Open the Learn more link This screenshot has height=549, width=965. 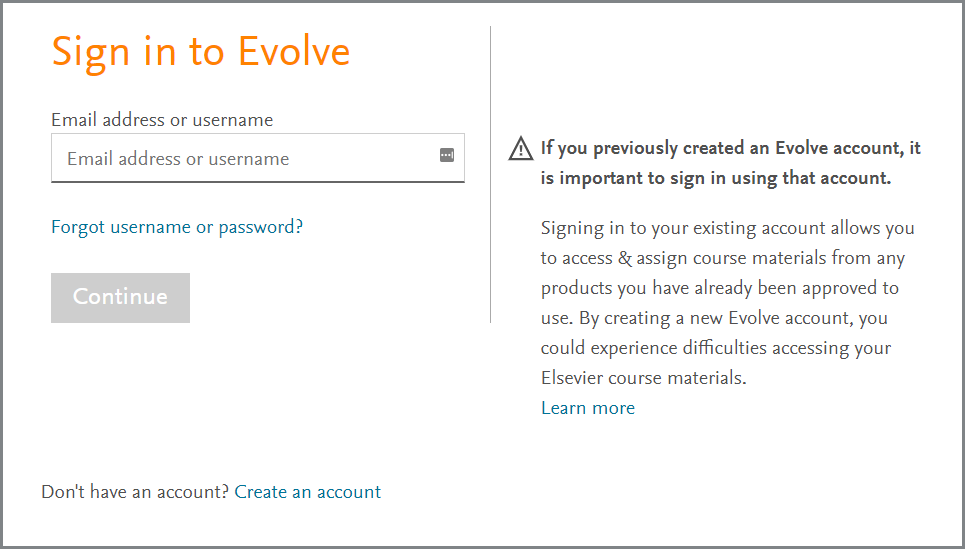coord(588,408)
